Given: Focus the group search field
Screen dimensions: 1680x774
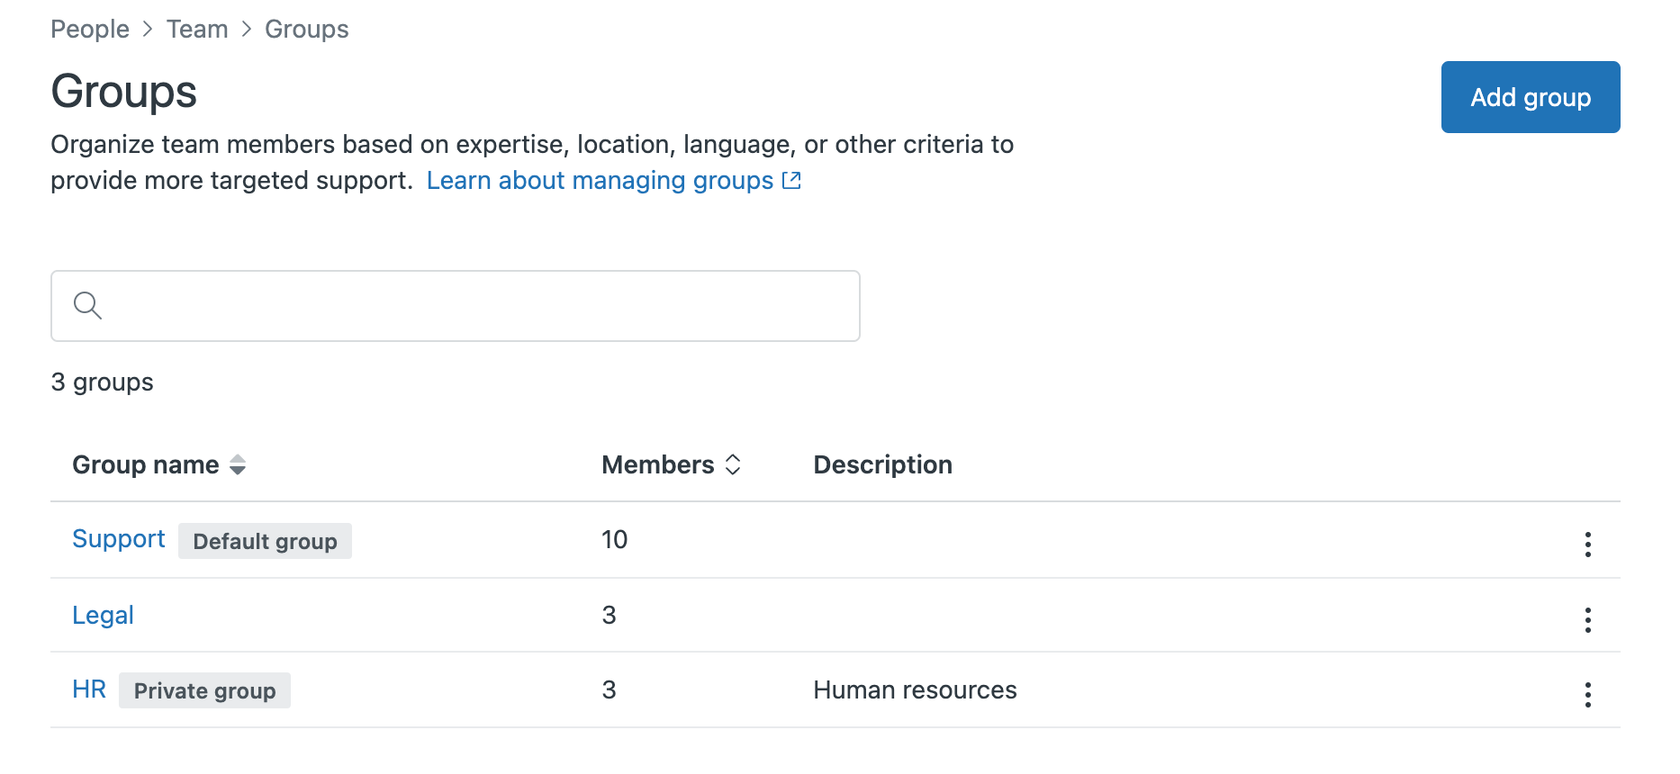Looking at the screenshot, I should (x=470, y=306).
